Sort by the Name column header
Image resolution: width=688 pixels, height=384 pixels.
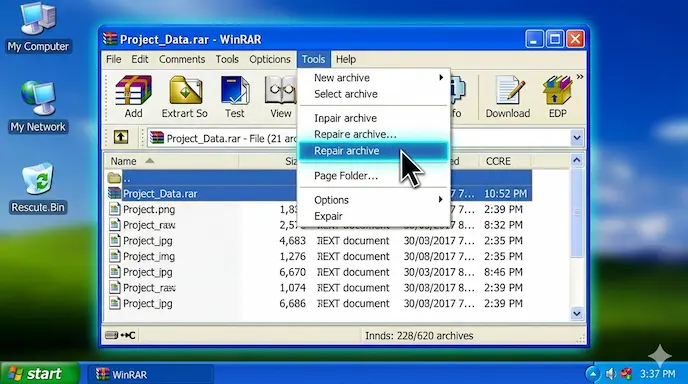(x=124, y=161)
